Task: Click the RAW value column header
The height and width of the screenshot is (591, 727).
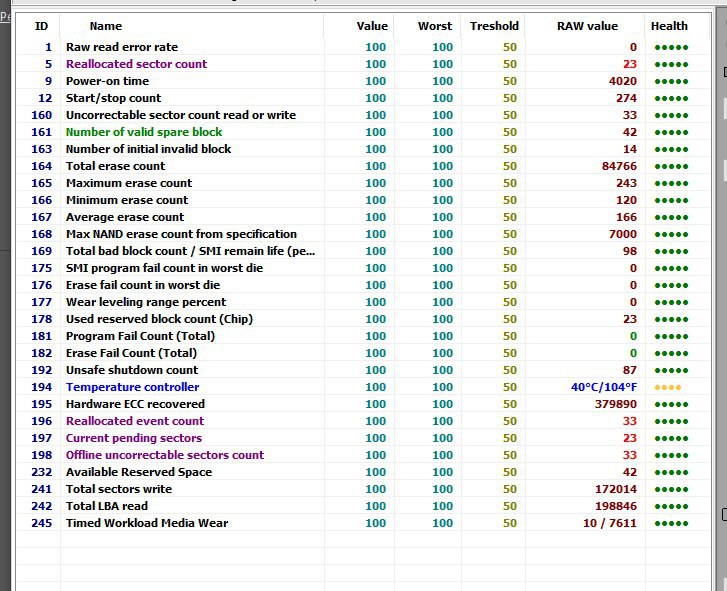Action: point(587,26)
